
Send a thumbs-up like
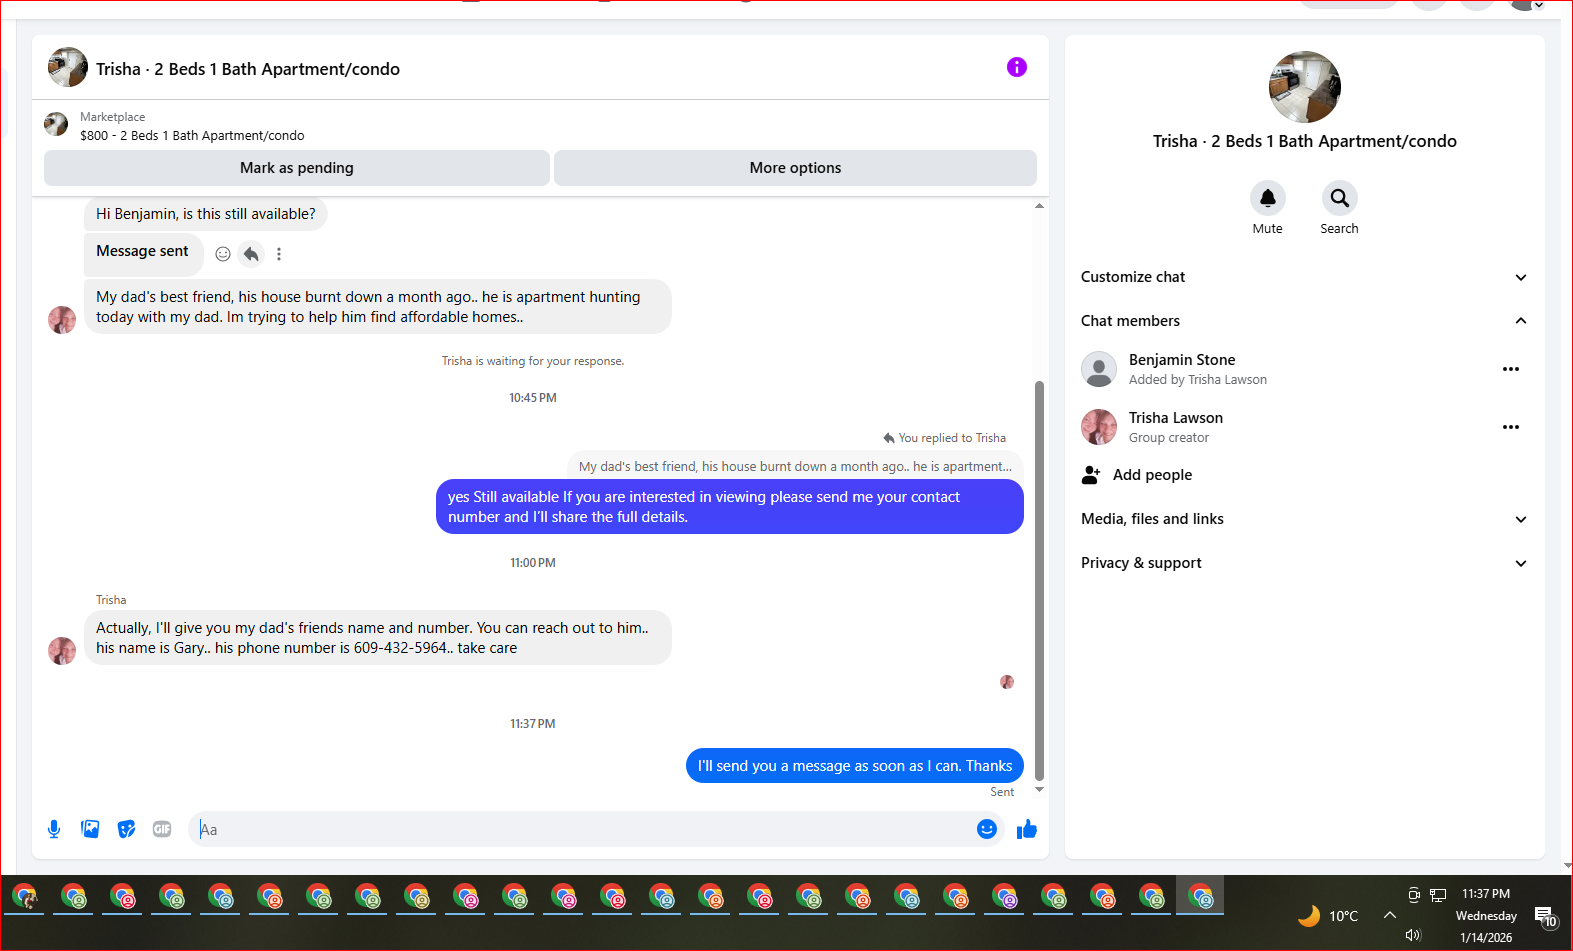[1026, 829]
